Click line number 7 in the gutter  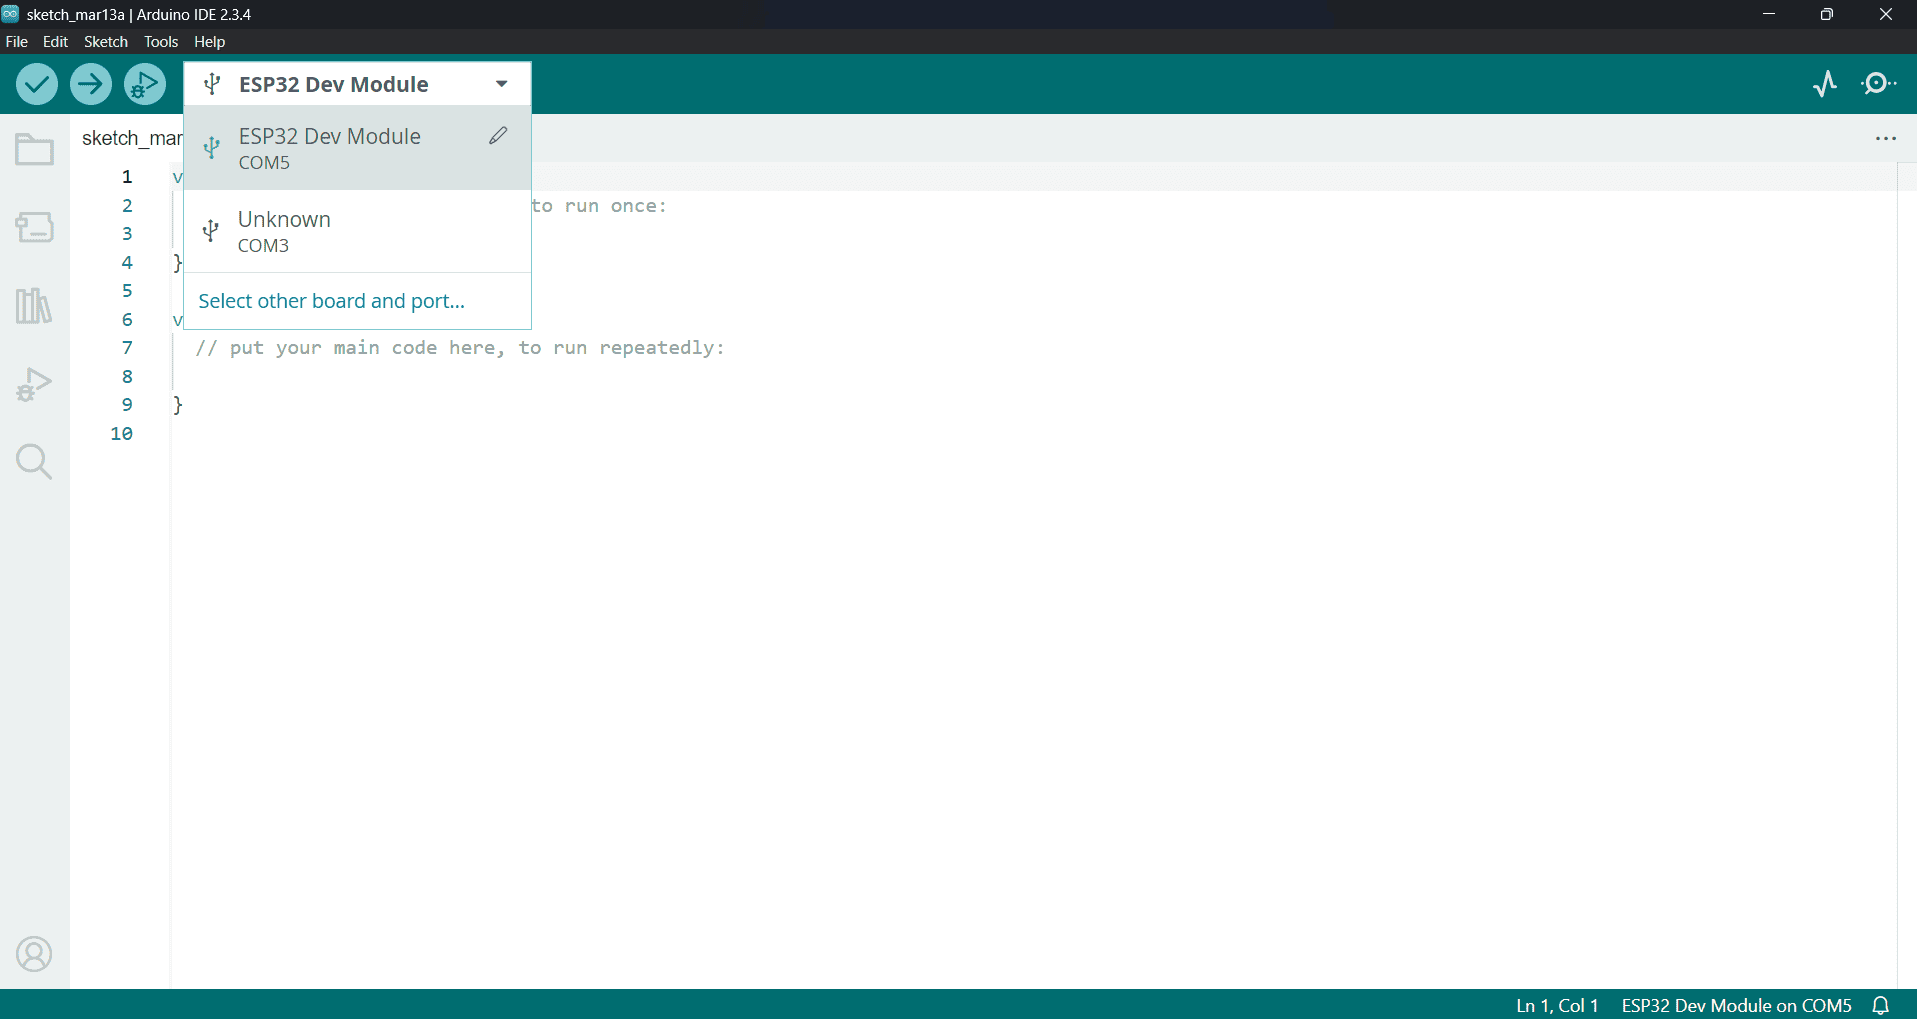(x=127, y=348)
